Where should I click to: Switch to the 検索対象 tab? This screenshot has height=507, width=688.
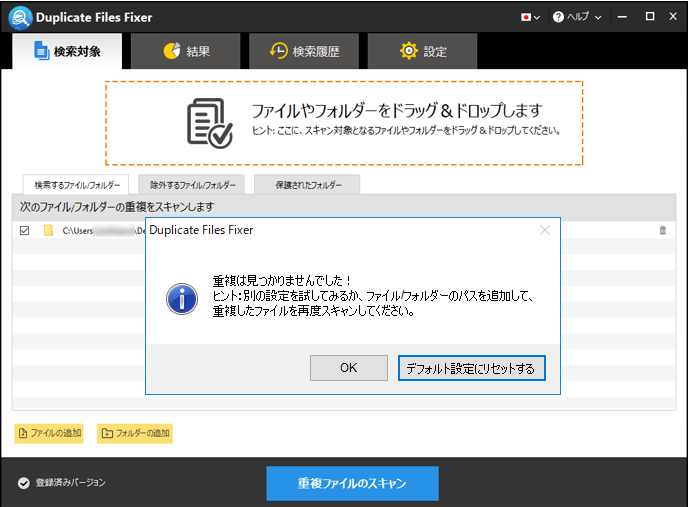67,51
